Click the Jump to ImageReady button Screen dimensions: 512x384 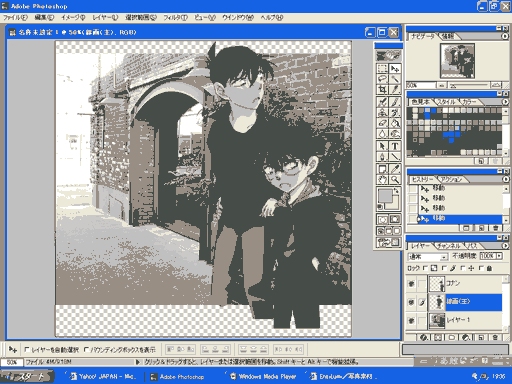click(x=388, y=242)
